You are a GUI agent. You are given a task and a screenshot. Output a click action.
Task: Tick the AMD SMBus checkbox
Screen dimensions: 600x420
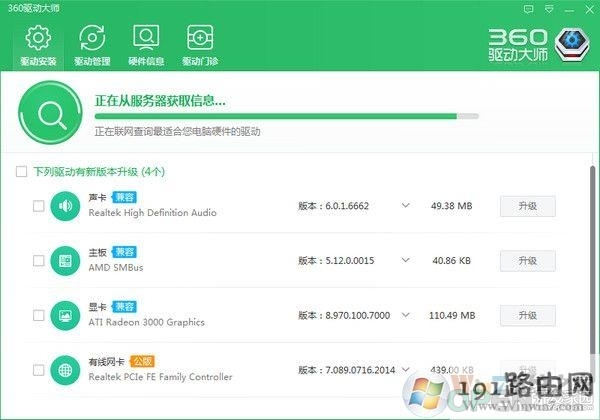tap(39, 261)
